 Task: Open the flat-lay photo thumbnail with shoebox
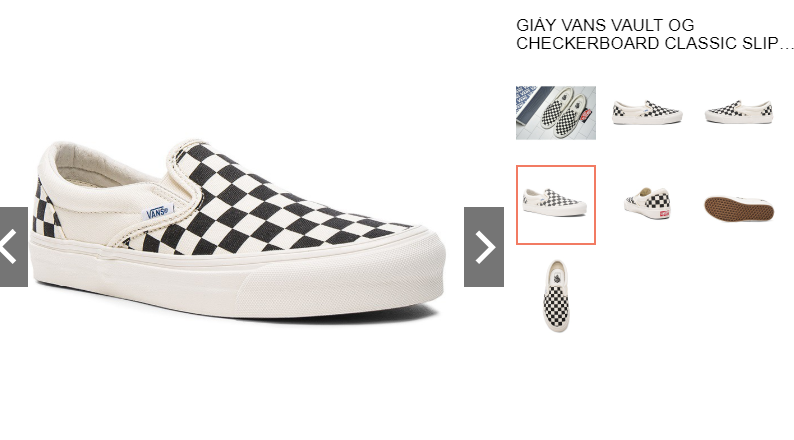click(x=555, y=112)
